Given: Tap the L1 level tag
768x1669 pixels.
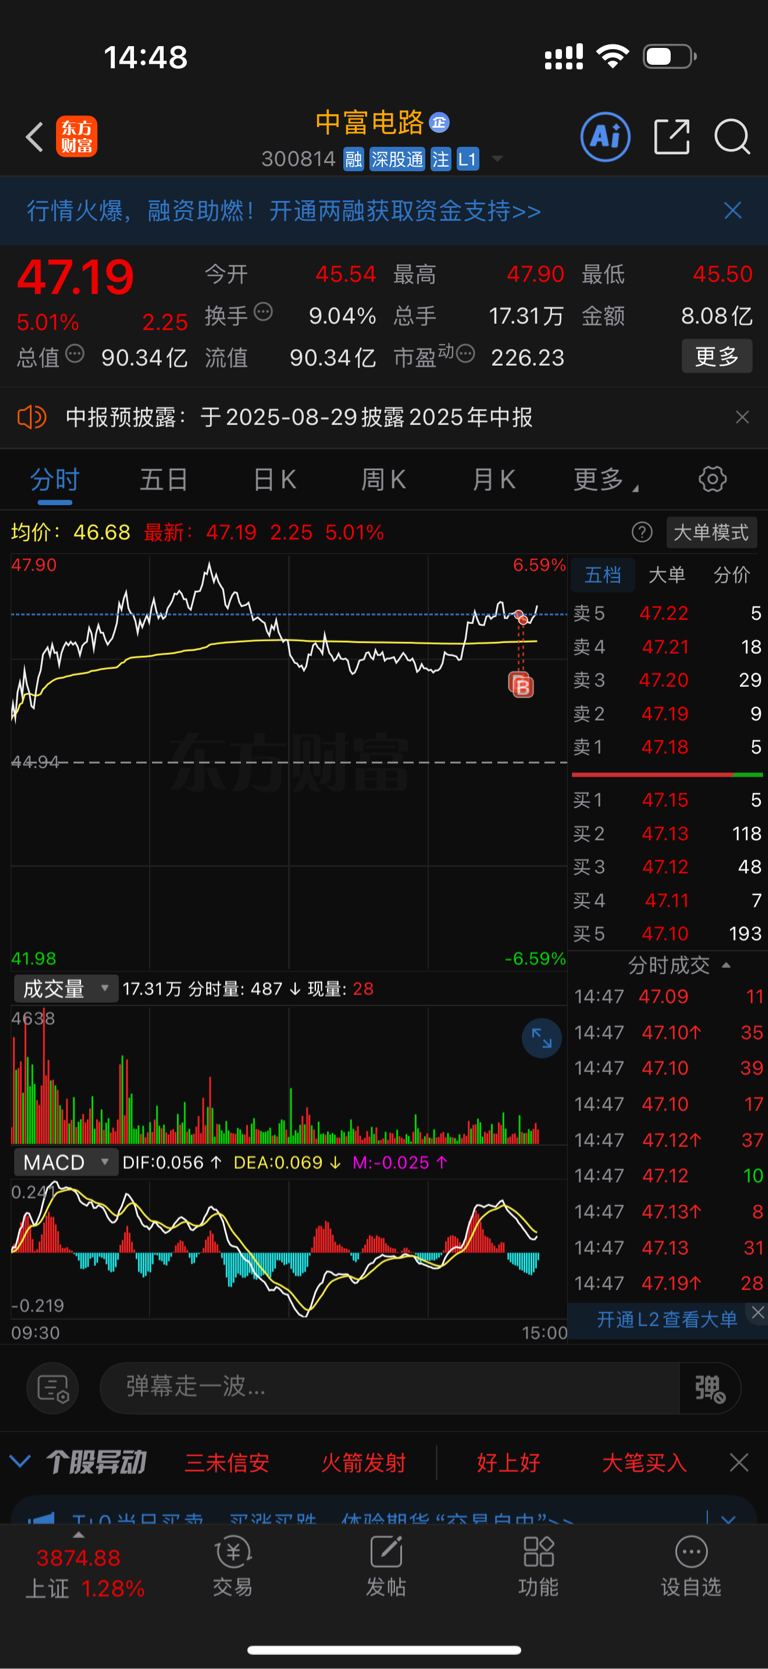Looking at the screenshot, I should (x=468, y=159).
